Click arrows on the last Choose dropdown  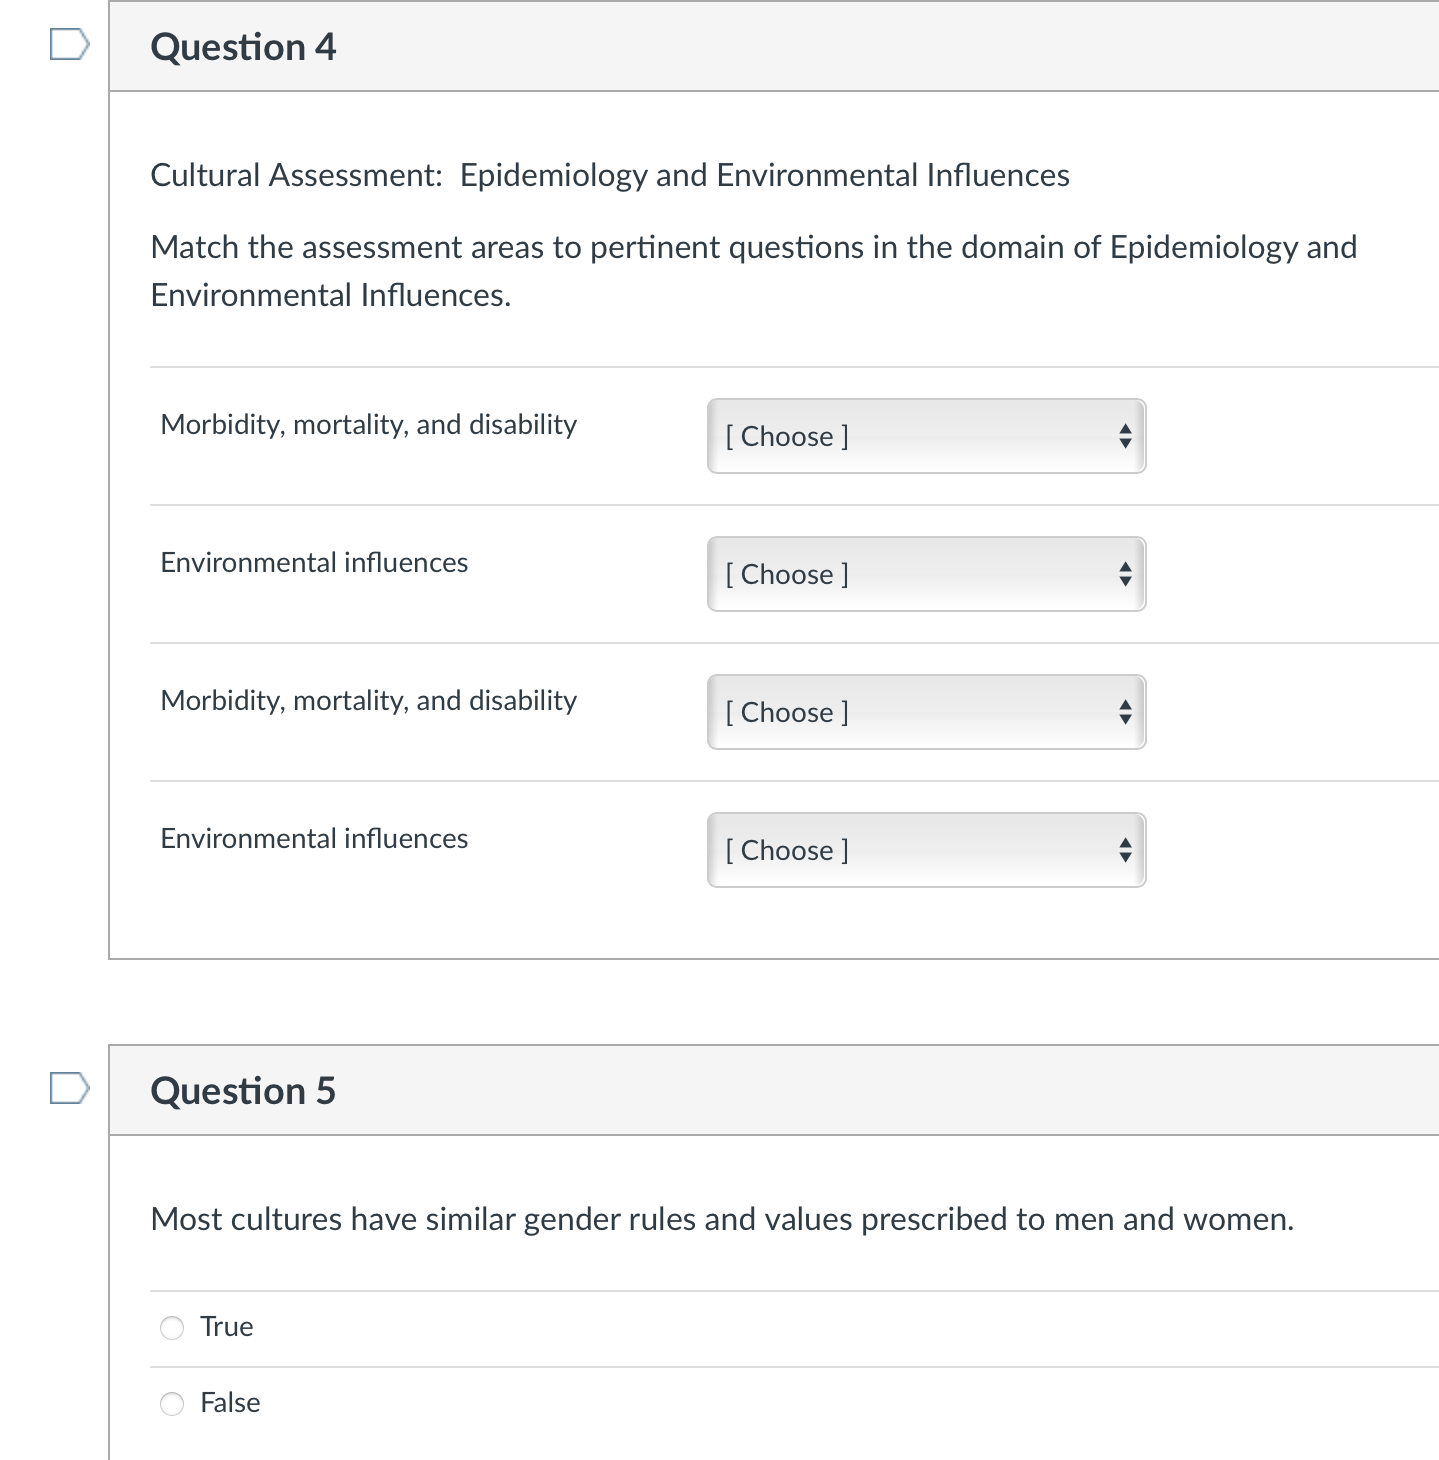pos(1125,850)
